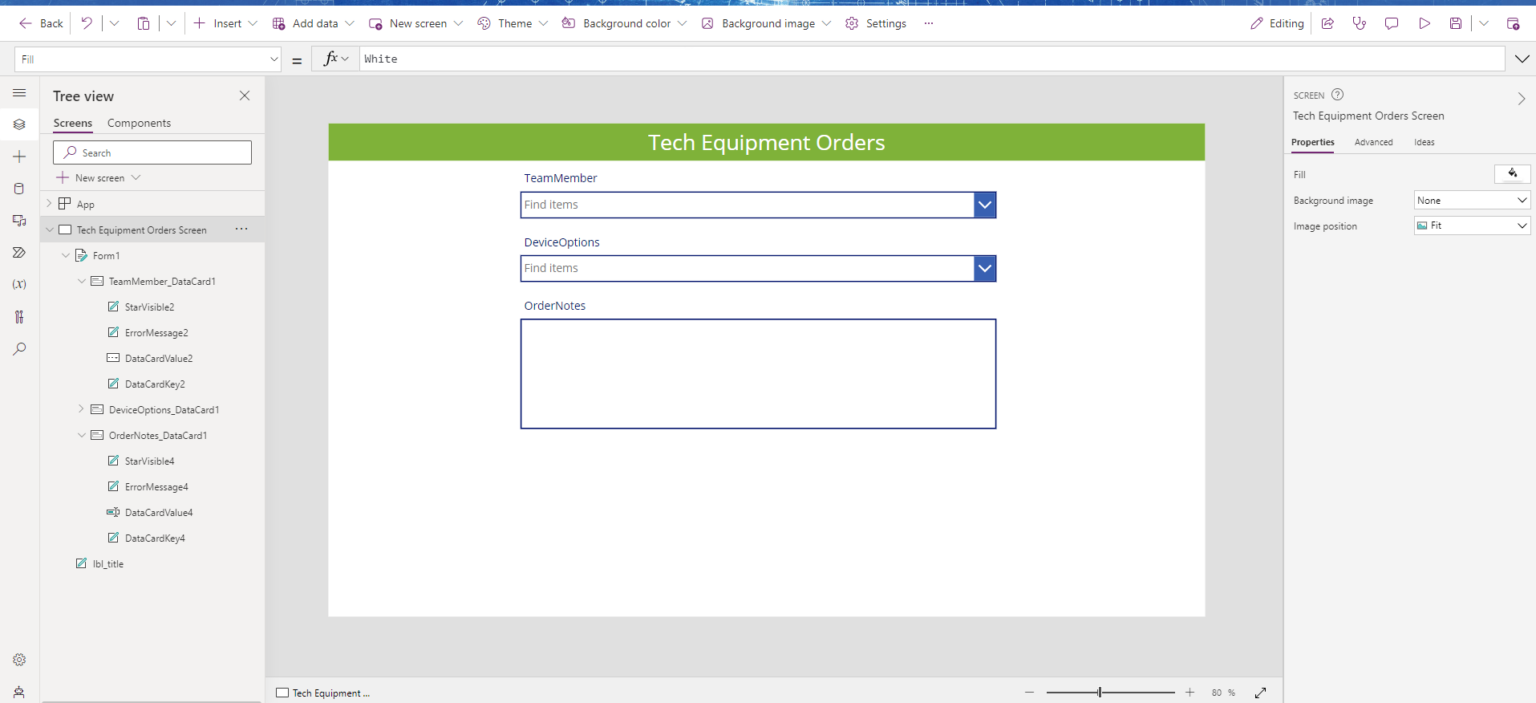Open Comments using the speech bubble icon
This screenshot has width=1536, height=703.
pyautogui.click(x=1391, y=23)
